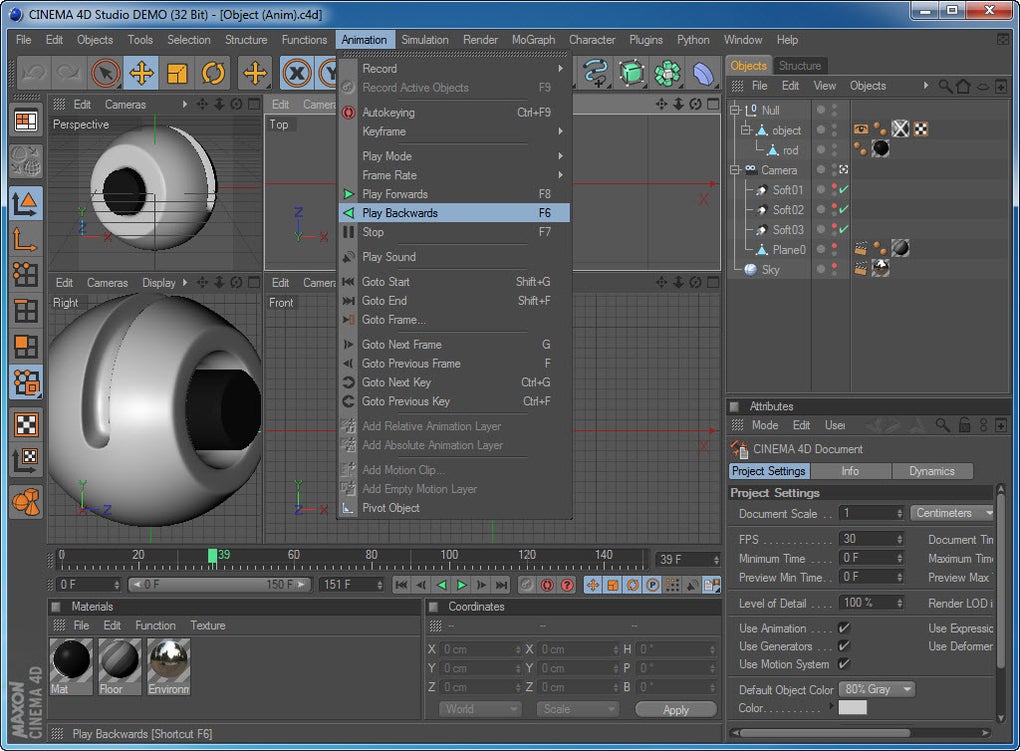Pick the Live Selection arrow tool
The height and width of the screenshot is (751, 1020).
(106, 73)
